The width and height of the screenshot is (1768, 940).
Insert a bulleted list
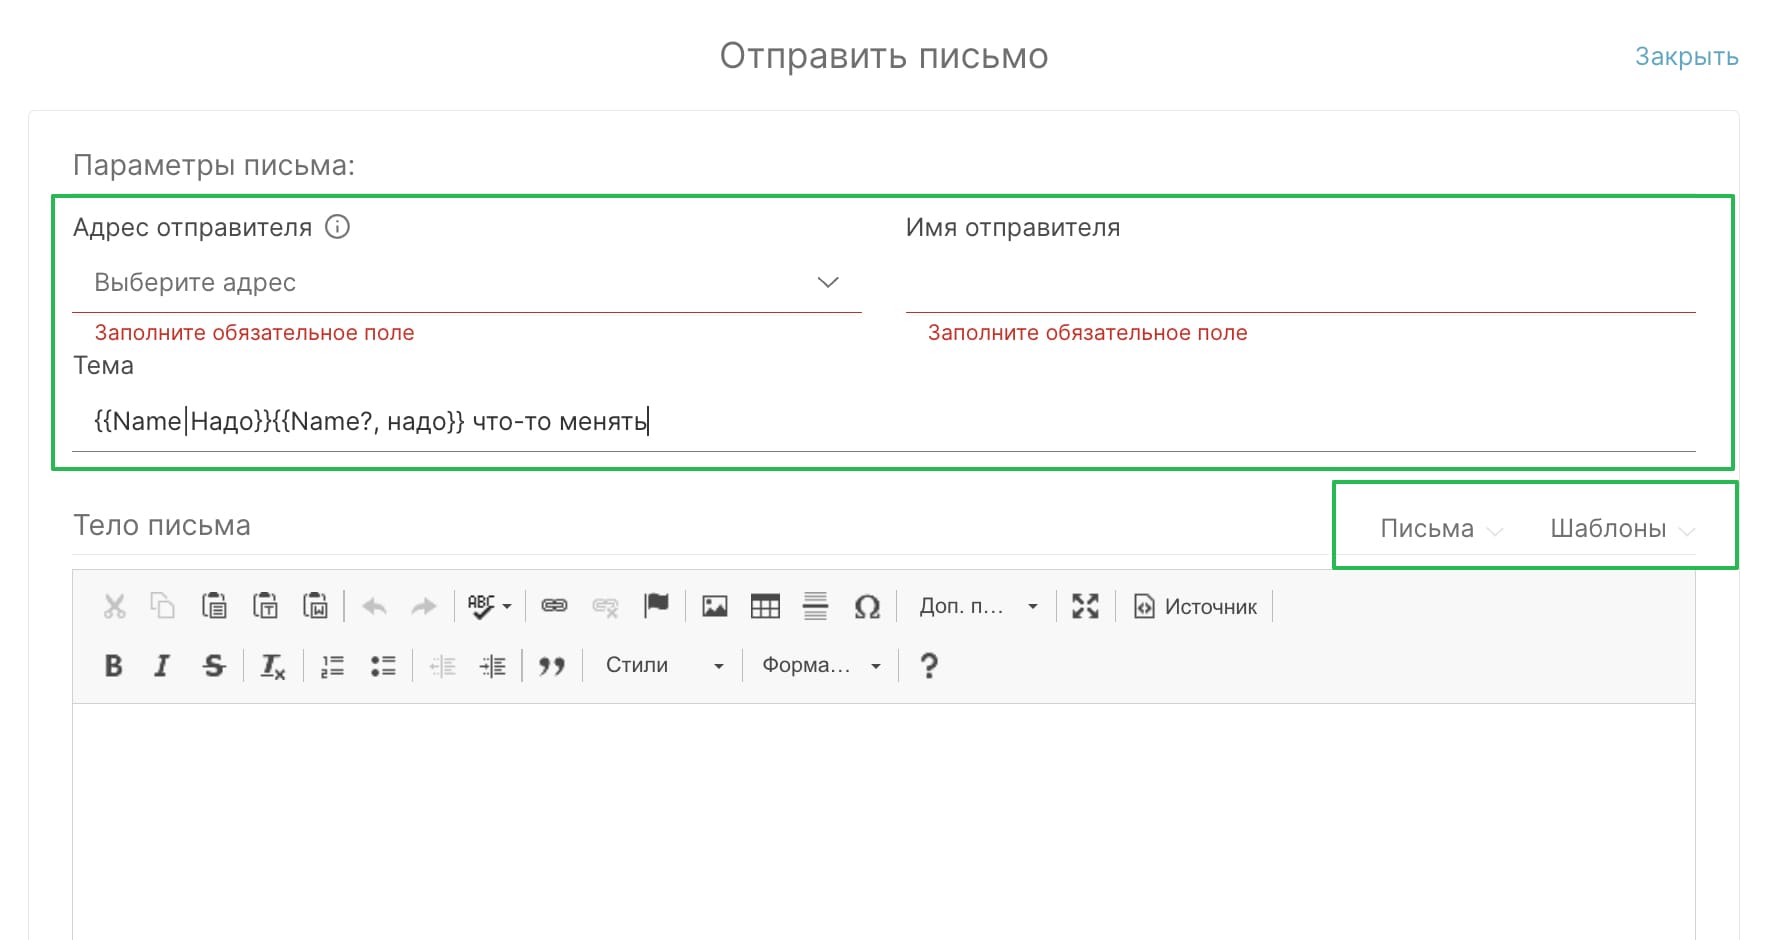click(383, 666)
